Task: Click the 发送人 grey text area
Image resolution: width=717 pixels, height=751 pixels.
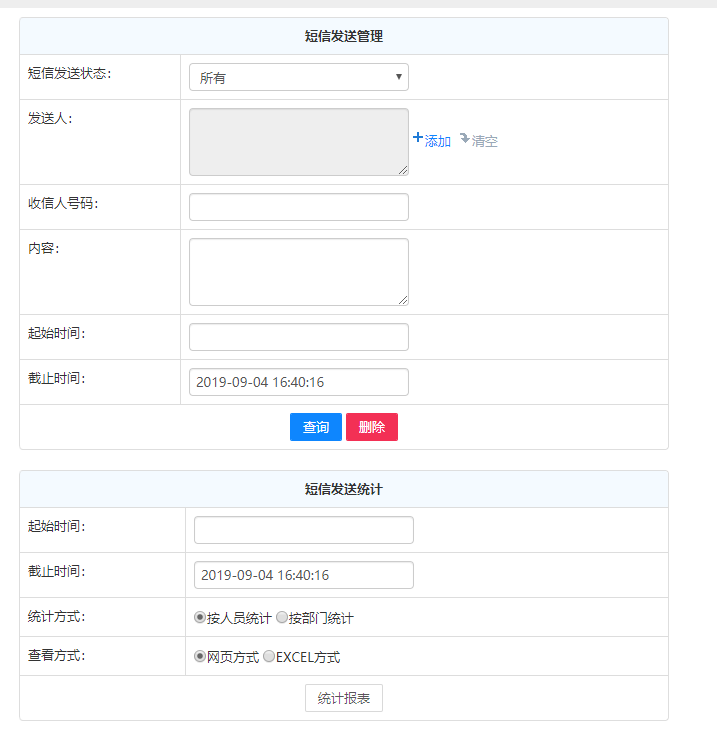Action: (x=298, y=142)
